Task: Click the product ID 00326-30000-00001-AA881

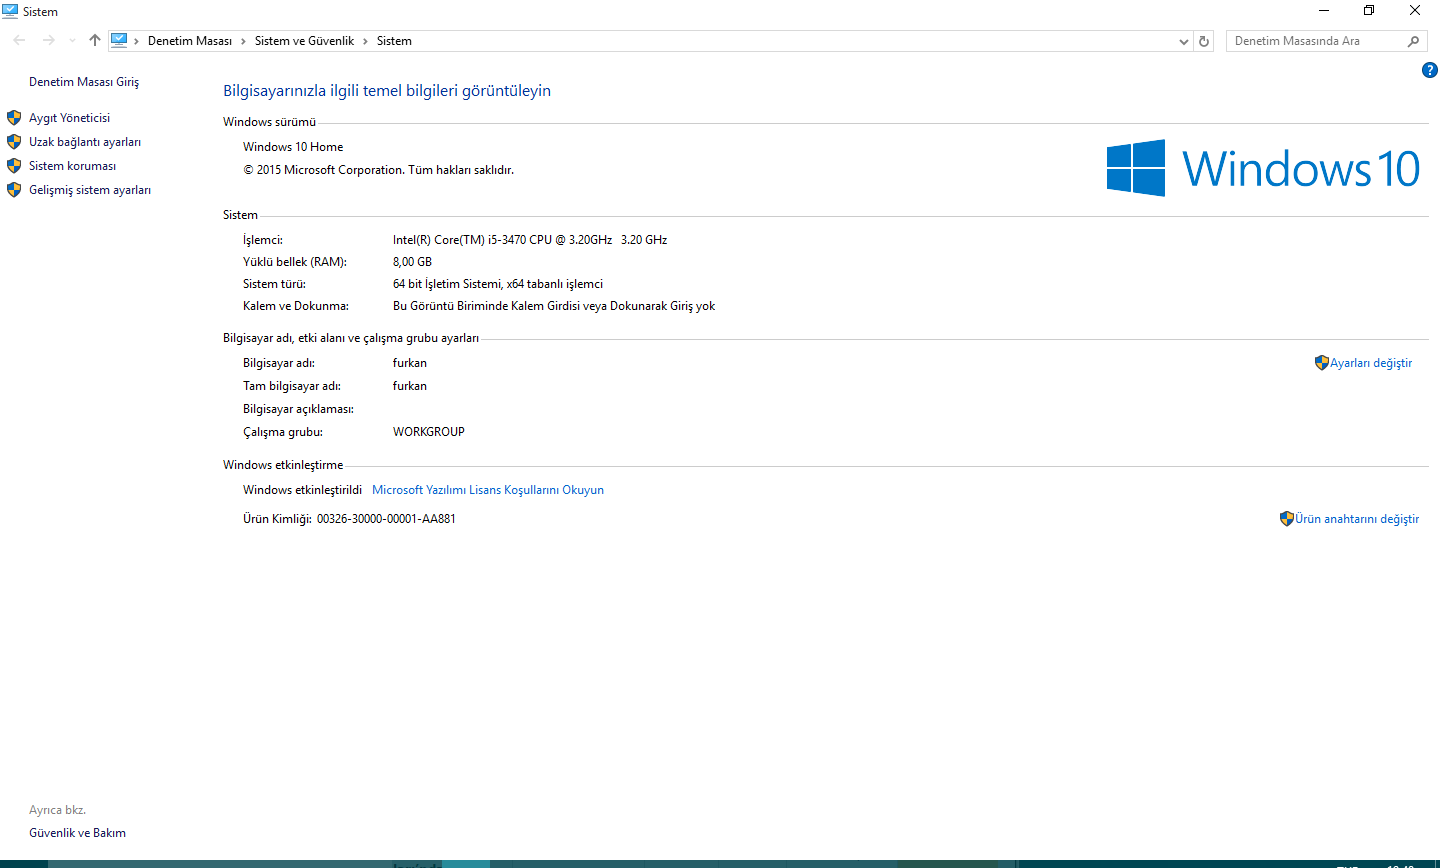Action: pyautogui.click(x=386, y=519)
